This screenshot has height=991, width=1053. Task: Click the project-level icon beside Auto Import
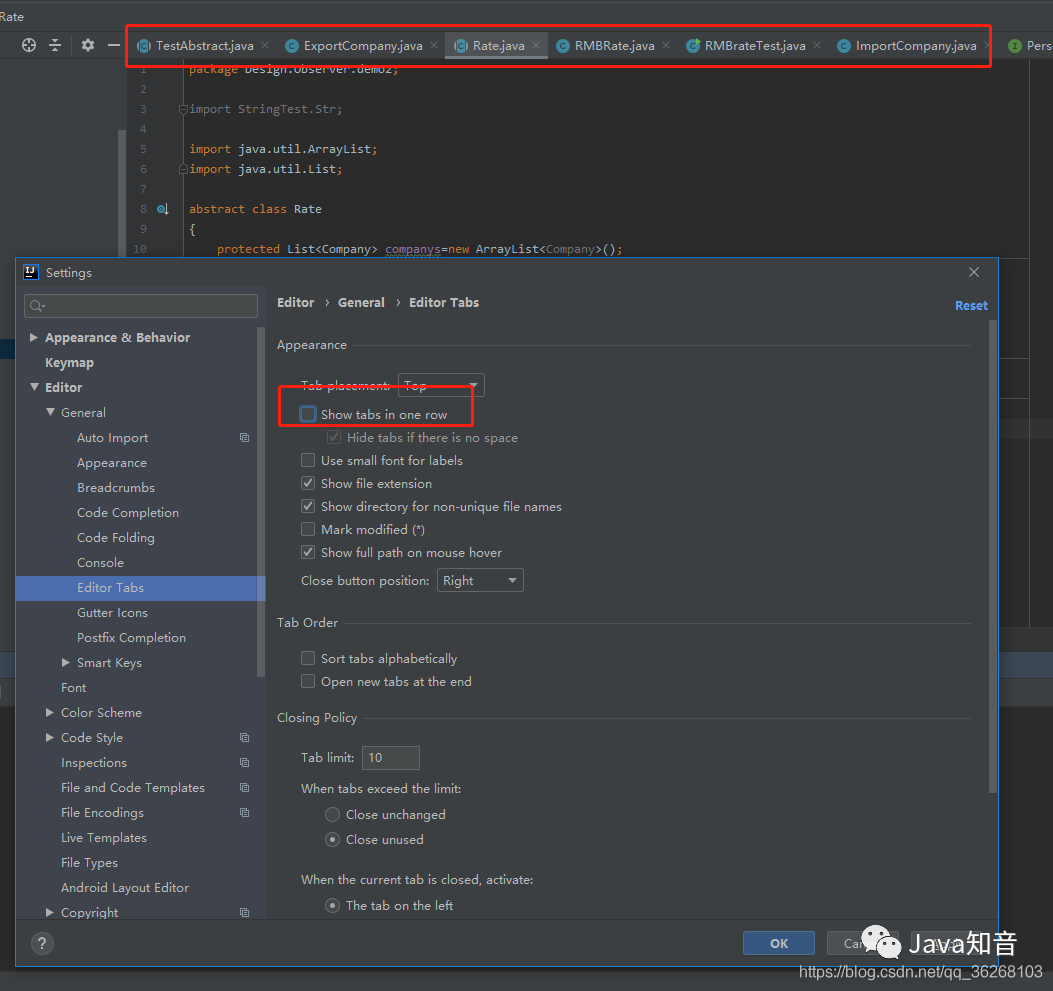coord(244,438)
